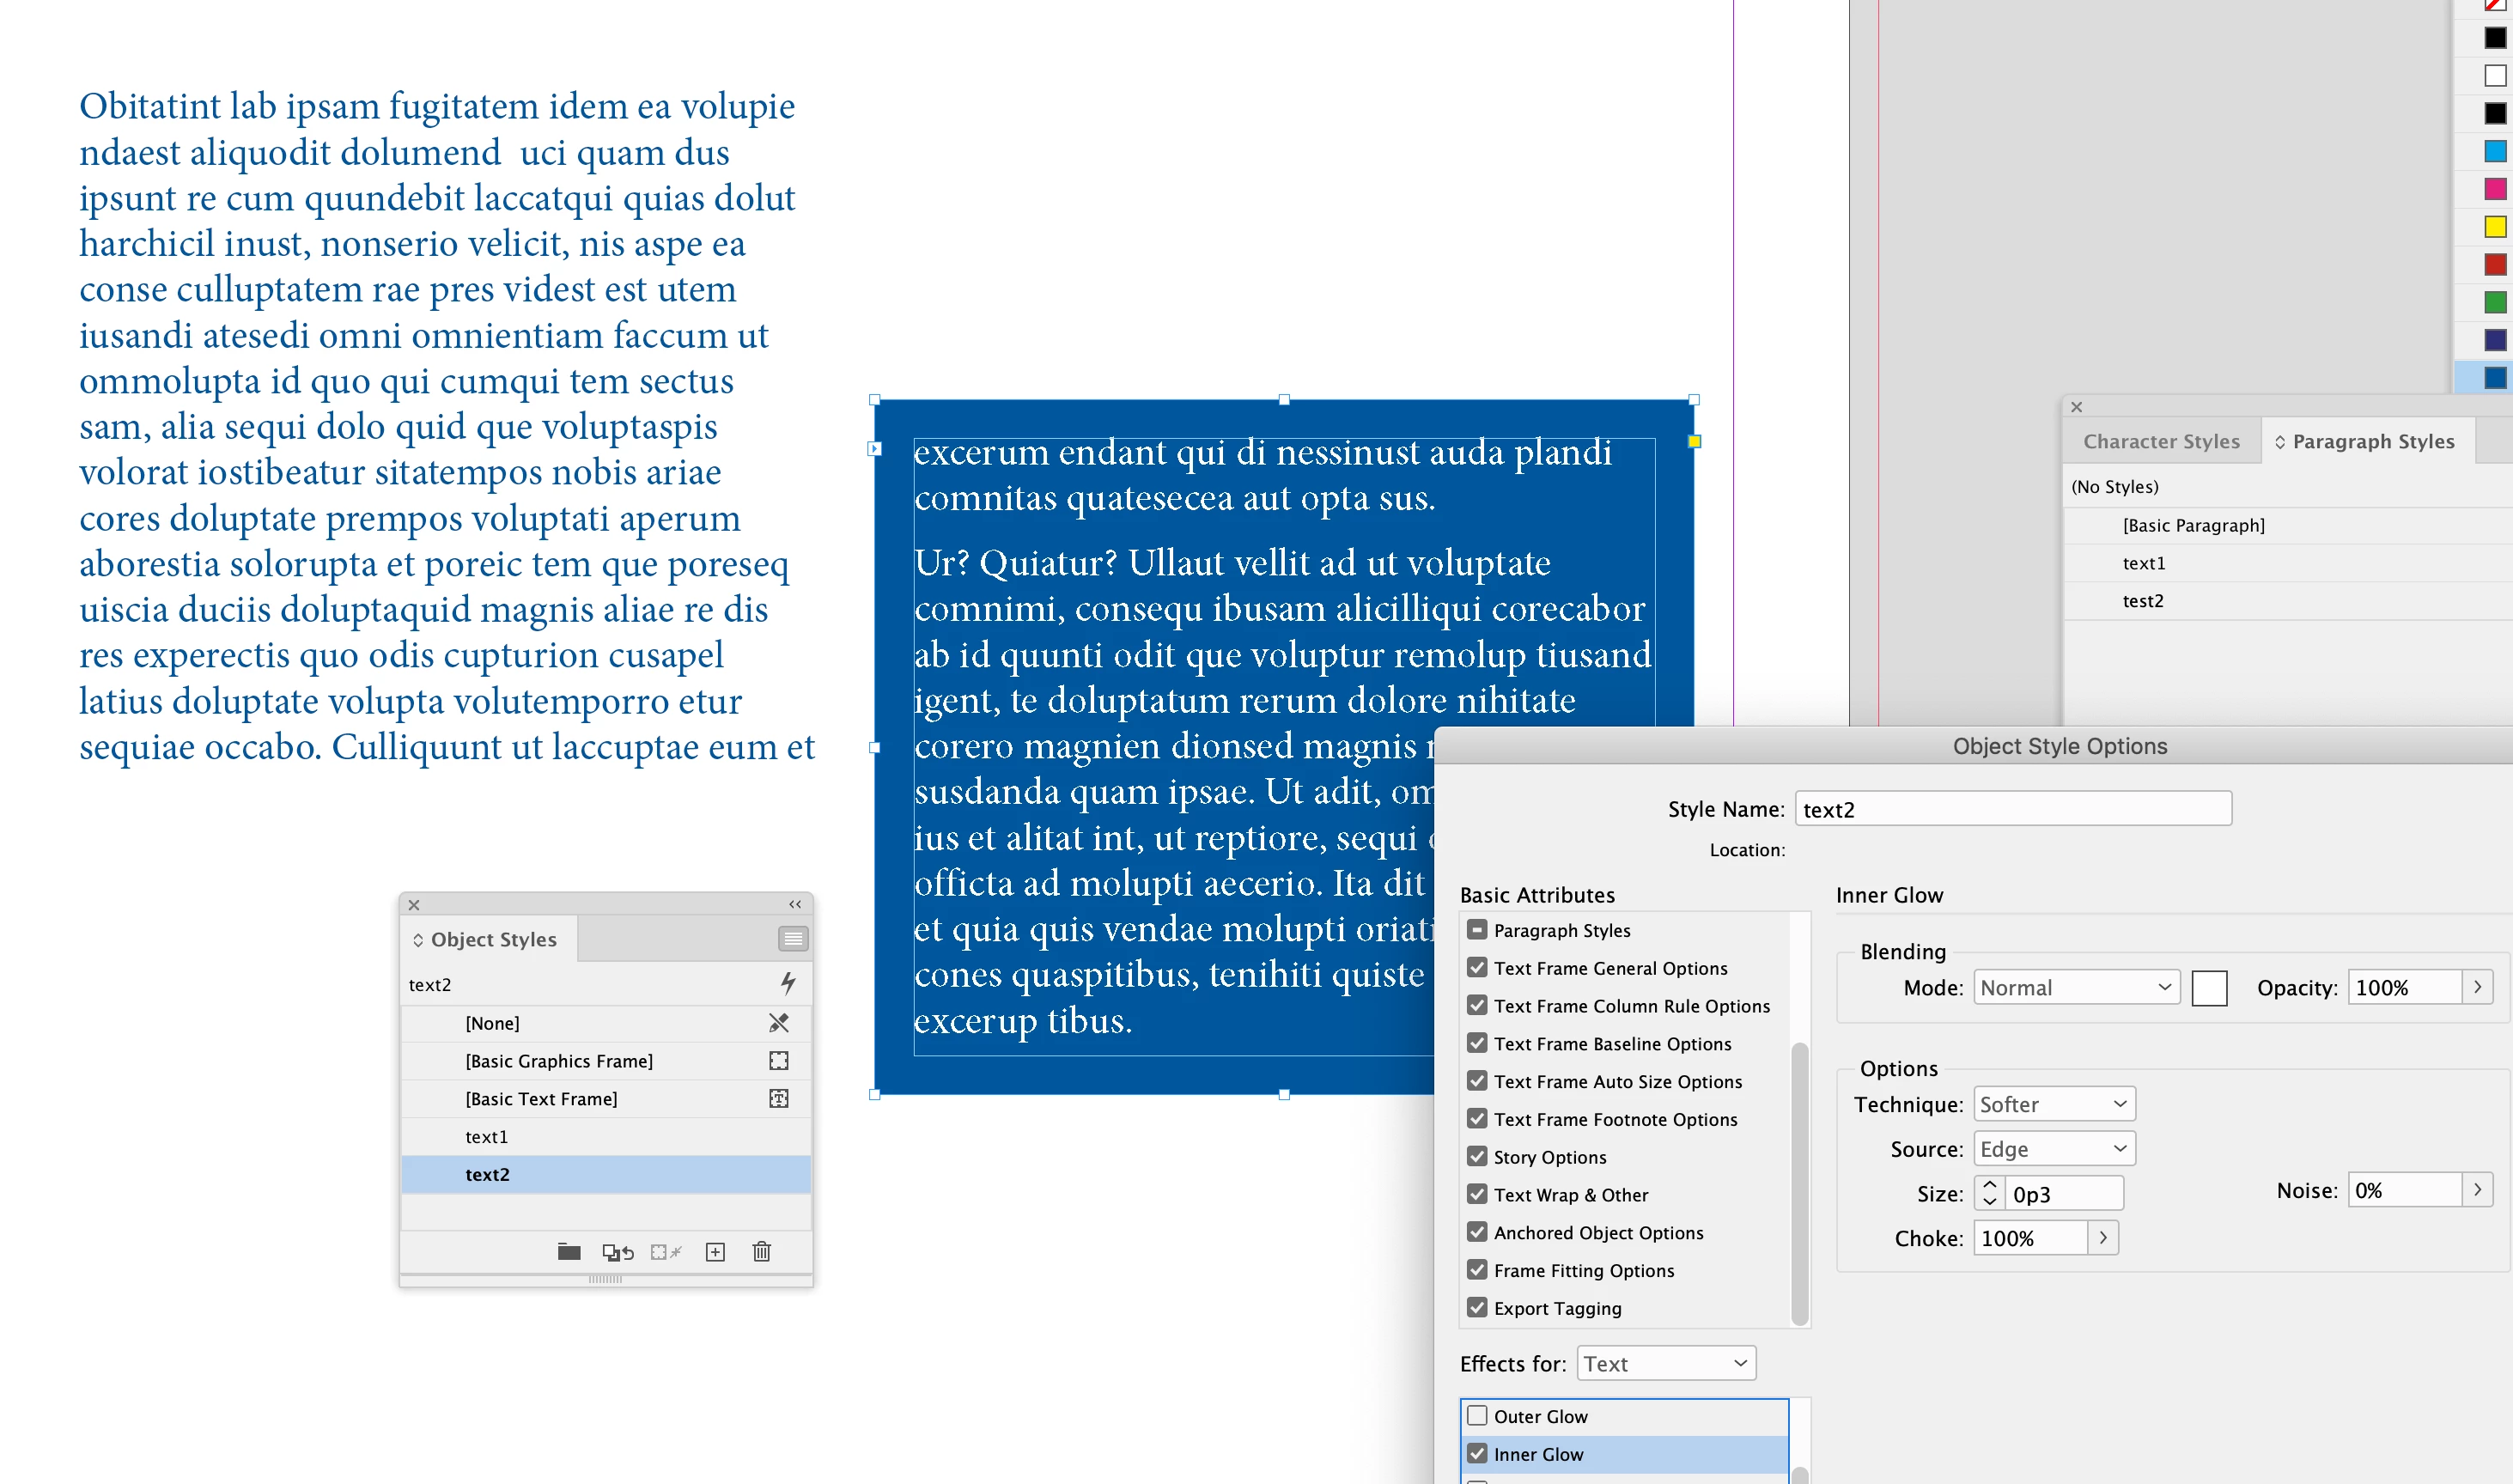The image size is (2513, 1484).
Task: Uncheck Text Frame General Options
Action: pos(1477,967)
